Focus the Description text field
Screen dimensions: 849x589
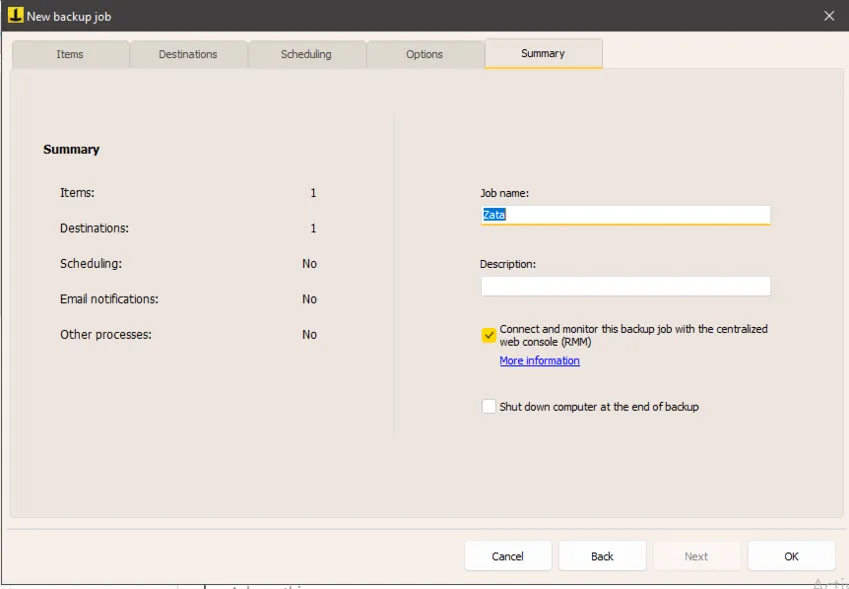pyautogui.click(x=625, y=286)
